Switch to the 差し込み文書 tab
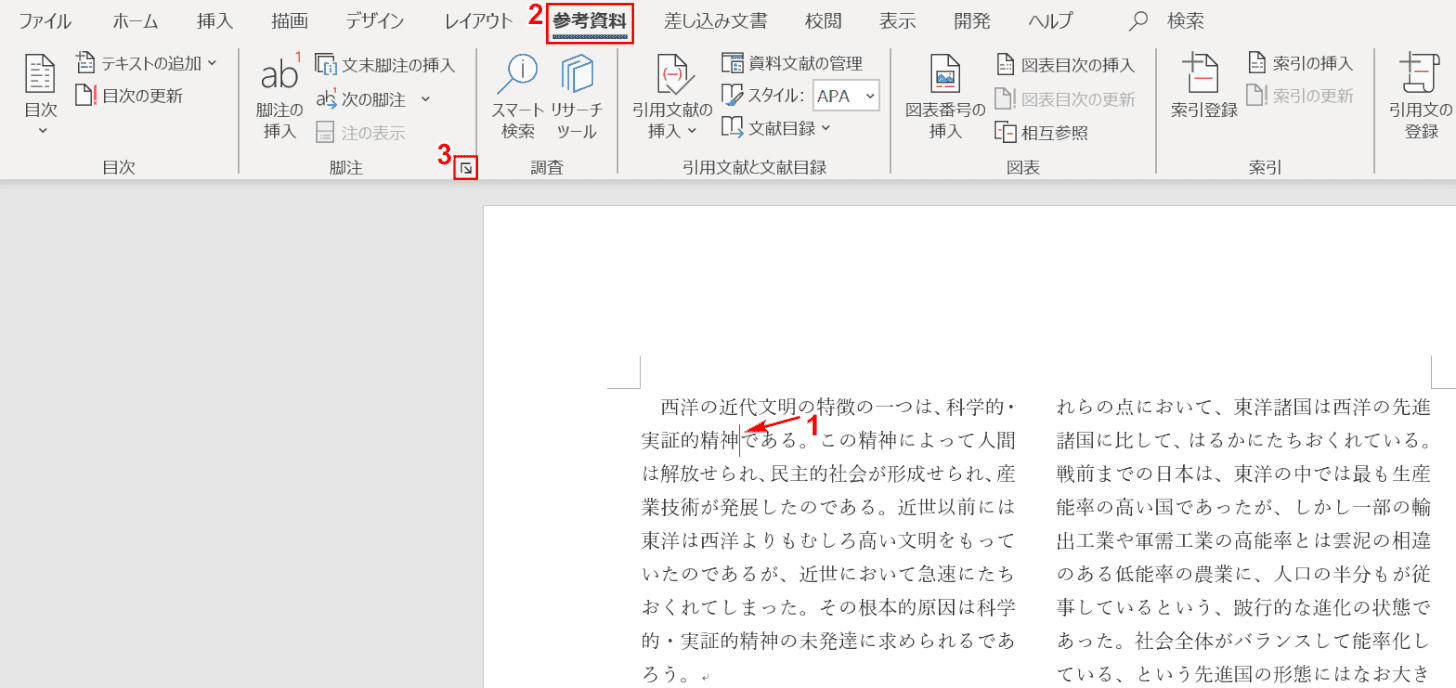This screenshot has height=688, width=1456. pyautogui.click(x=715, y=20)
